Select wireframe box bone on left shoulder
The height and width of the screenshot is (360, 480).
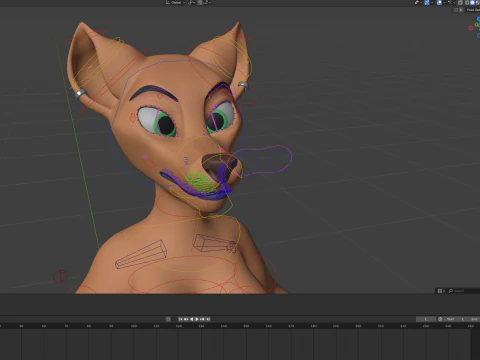141,254
